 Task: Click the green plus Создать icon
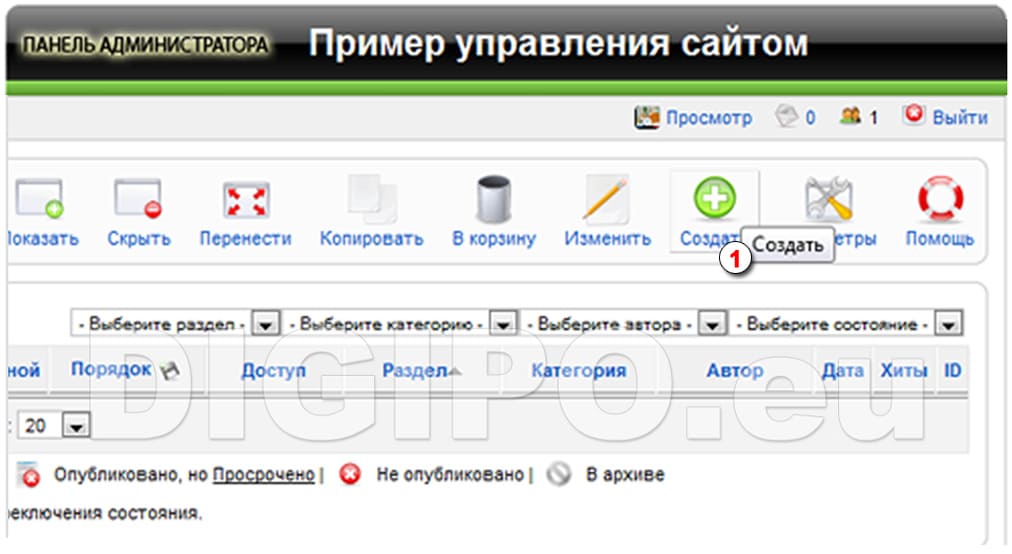[x=714, y=198]
